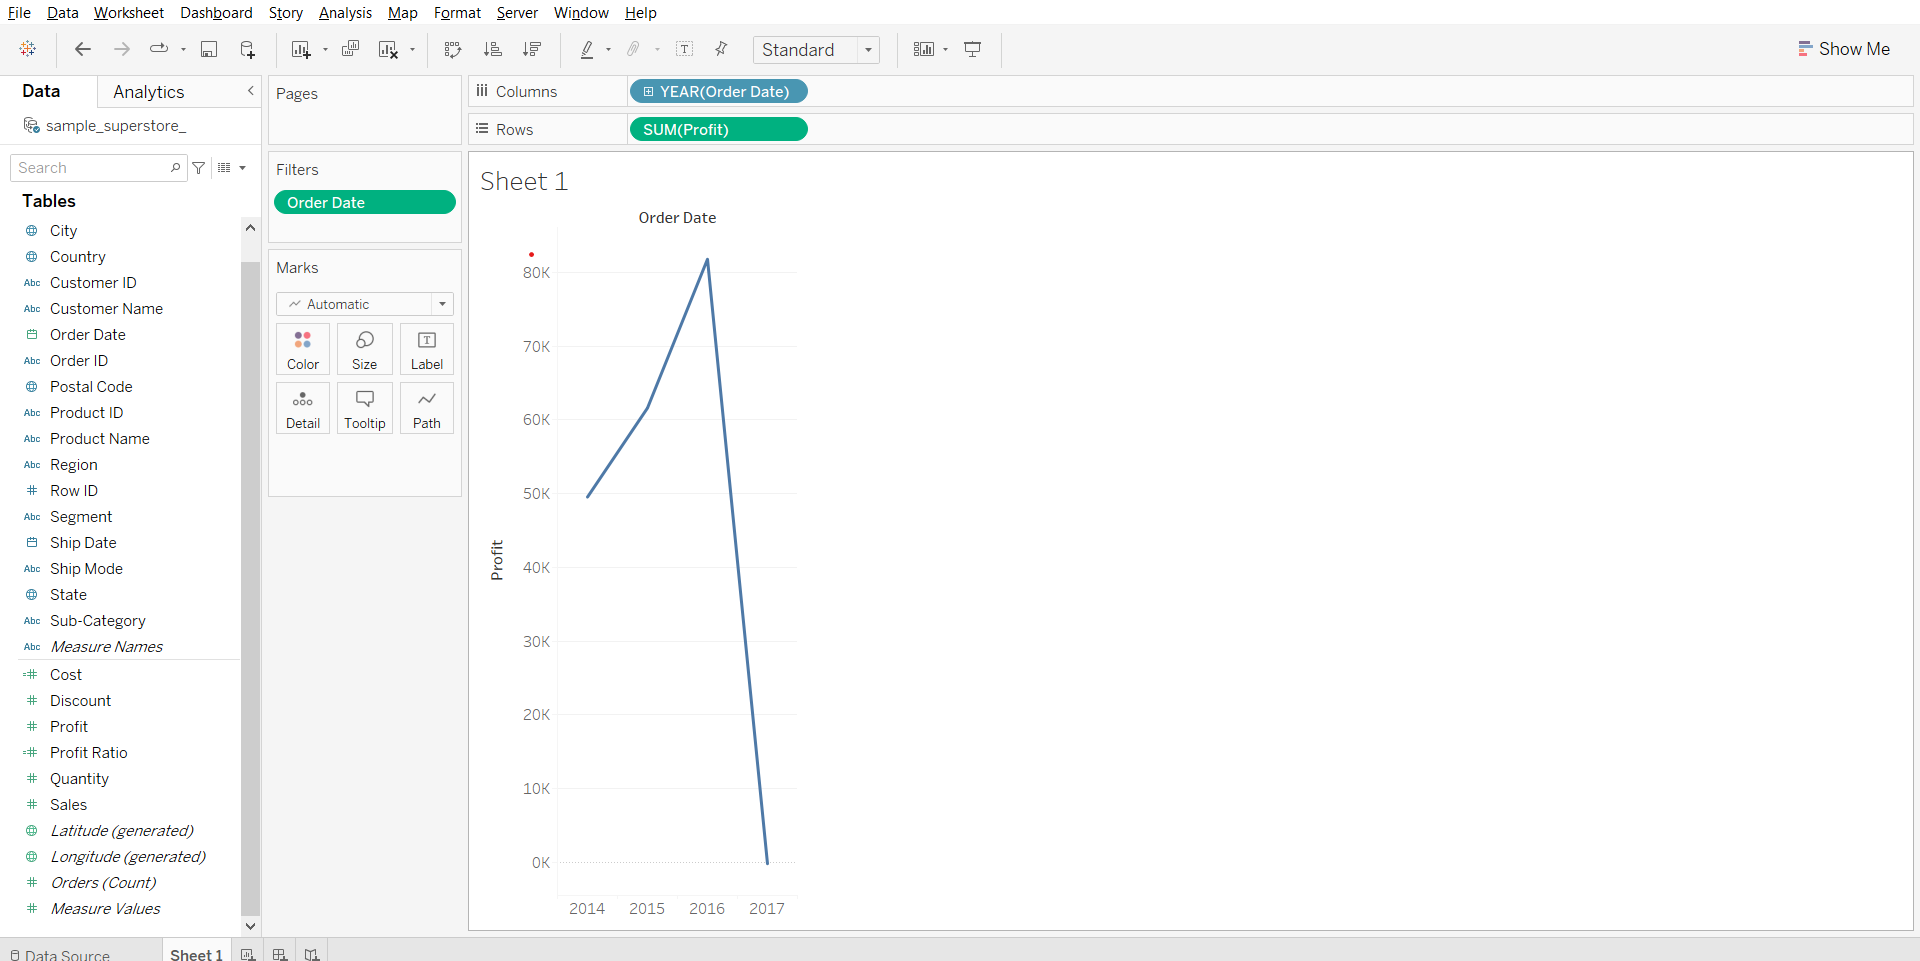Open the Analysis menu
Image resolution: width=1920 pixels, height=961 pixels.
[345, 13]
